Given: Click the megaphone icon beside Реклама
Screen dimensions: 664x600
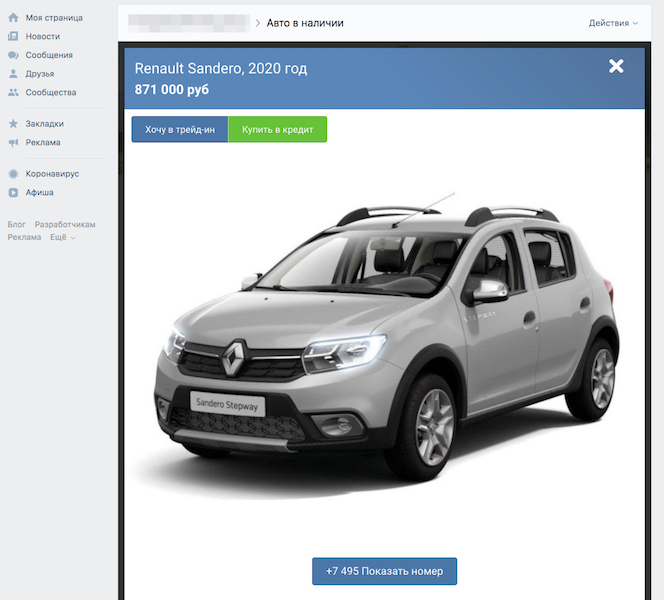Looking at the screenshot, I should click(13, 142).
